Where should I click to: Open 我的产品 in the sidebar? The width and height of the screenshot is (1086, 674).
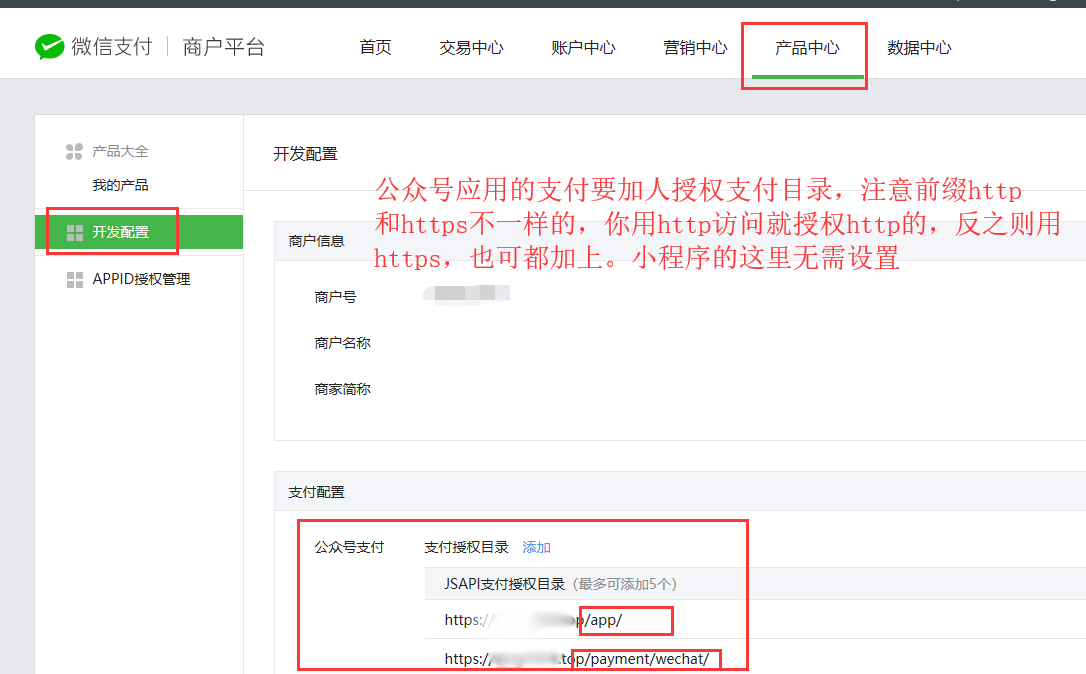point(120,185)
